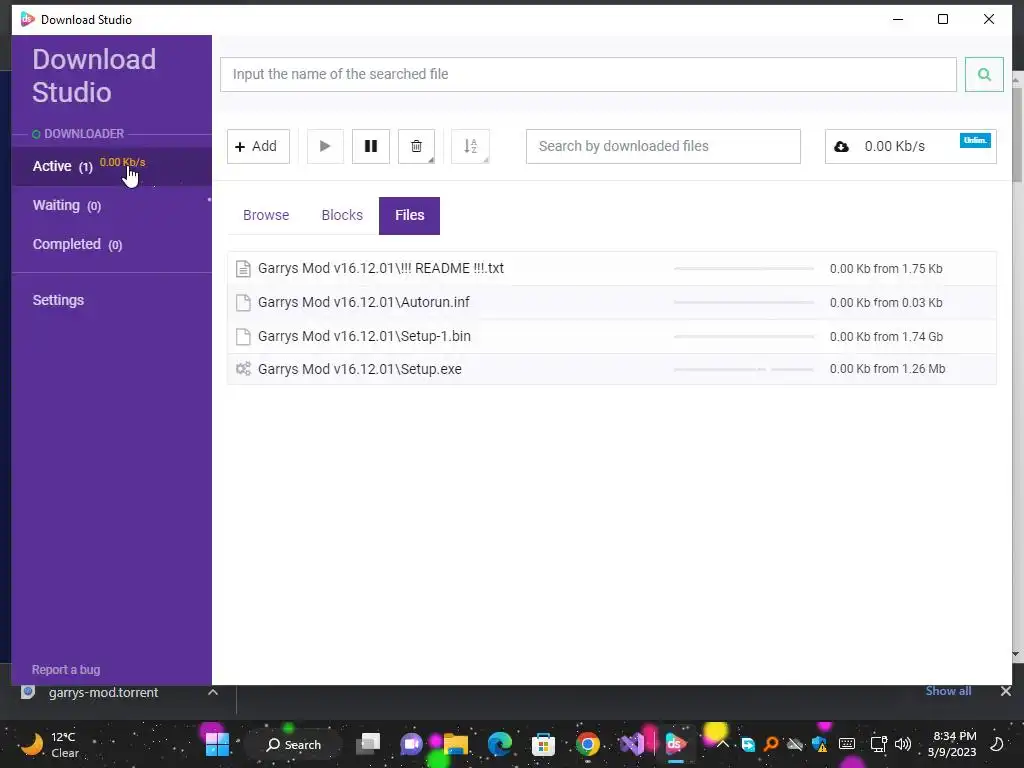The width and height of the screenshot is (1024, 768).
Task: Open the Completed downloads list
Action: [x=112, y=244]
